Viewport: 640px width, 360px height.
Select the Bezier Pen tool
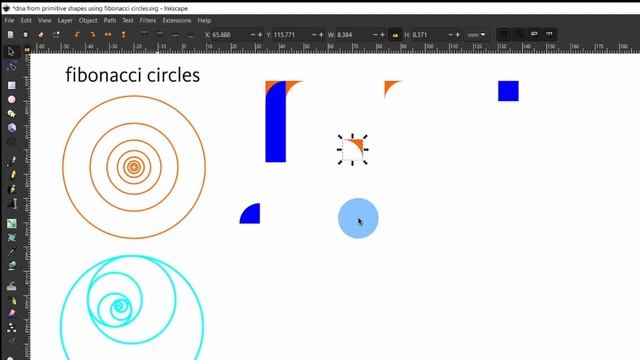11,161
